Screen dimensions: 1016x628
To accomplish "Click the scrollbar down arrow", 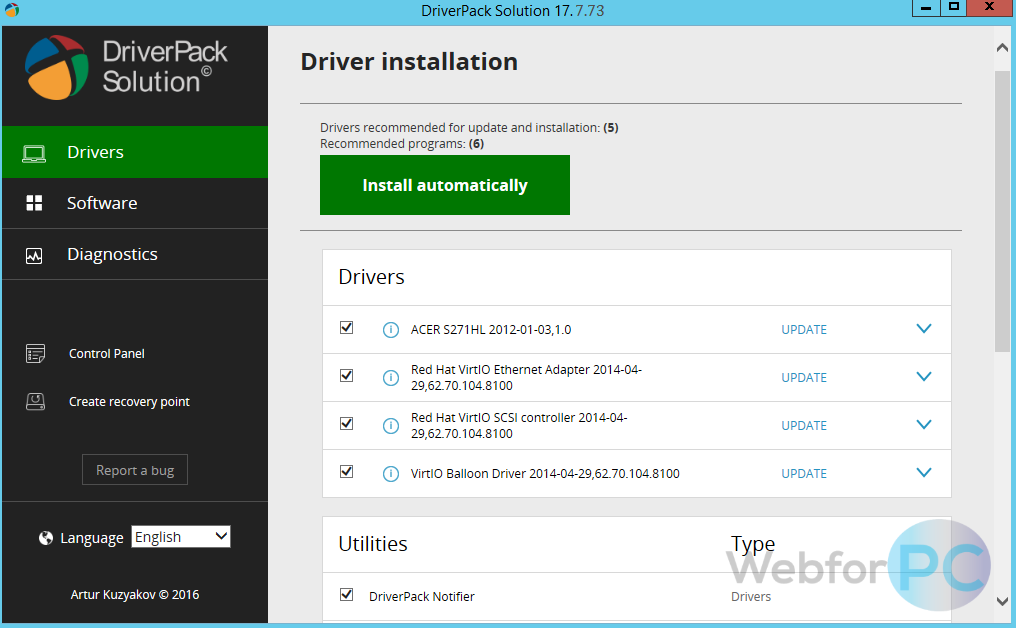I will pos(1001,602).
